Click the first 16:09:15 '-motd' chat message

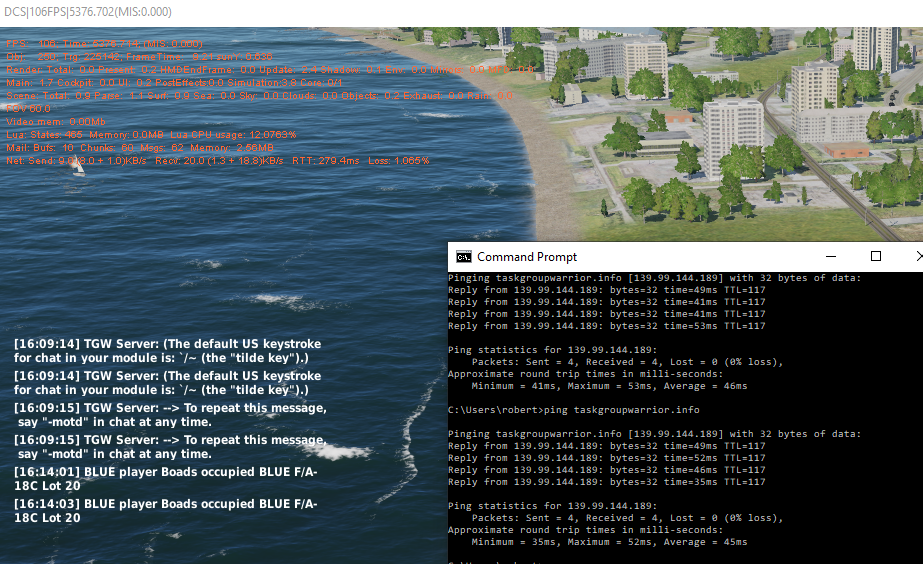pos(170,414)
